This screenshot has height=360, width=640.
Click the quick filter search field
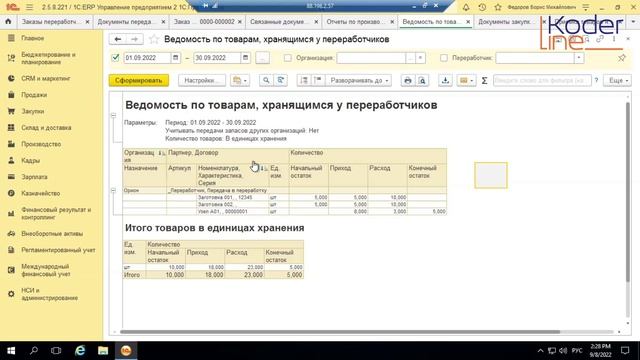pyautogui.click(x=542, y=80)
